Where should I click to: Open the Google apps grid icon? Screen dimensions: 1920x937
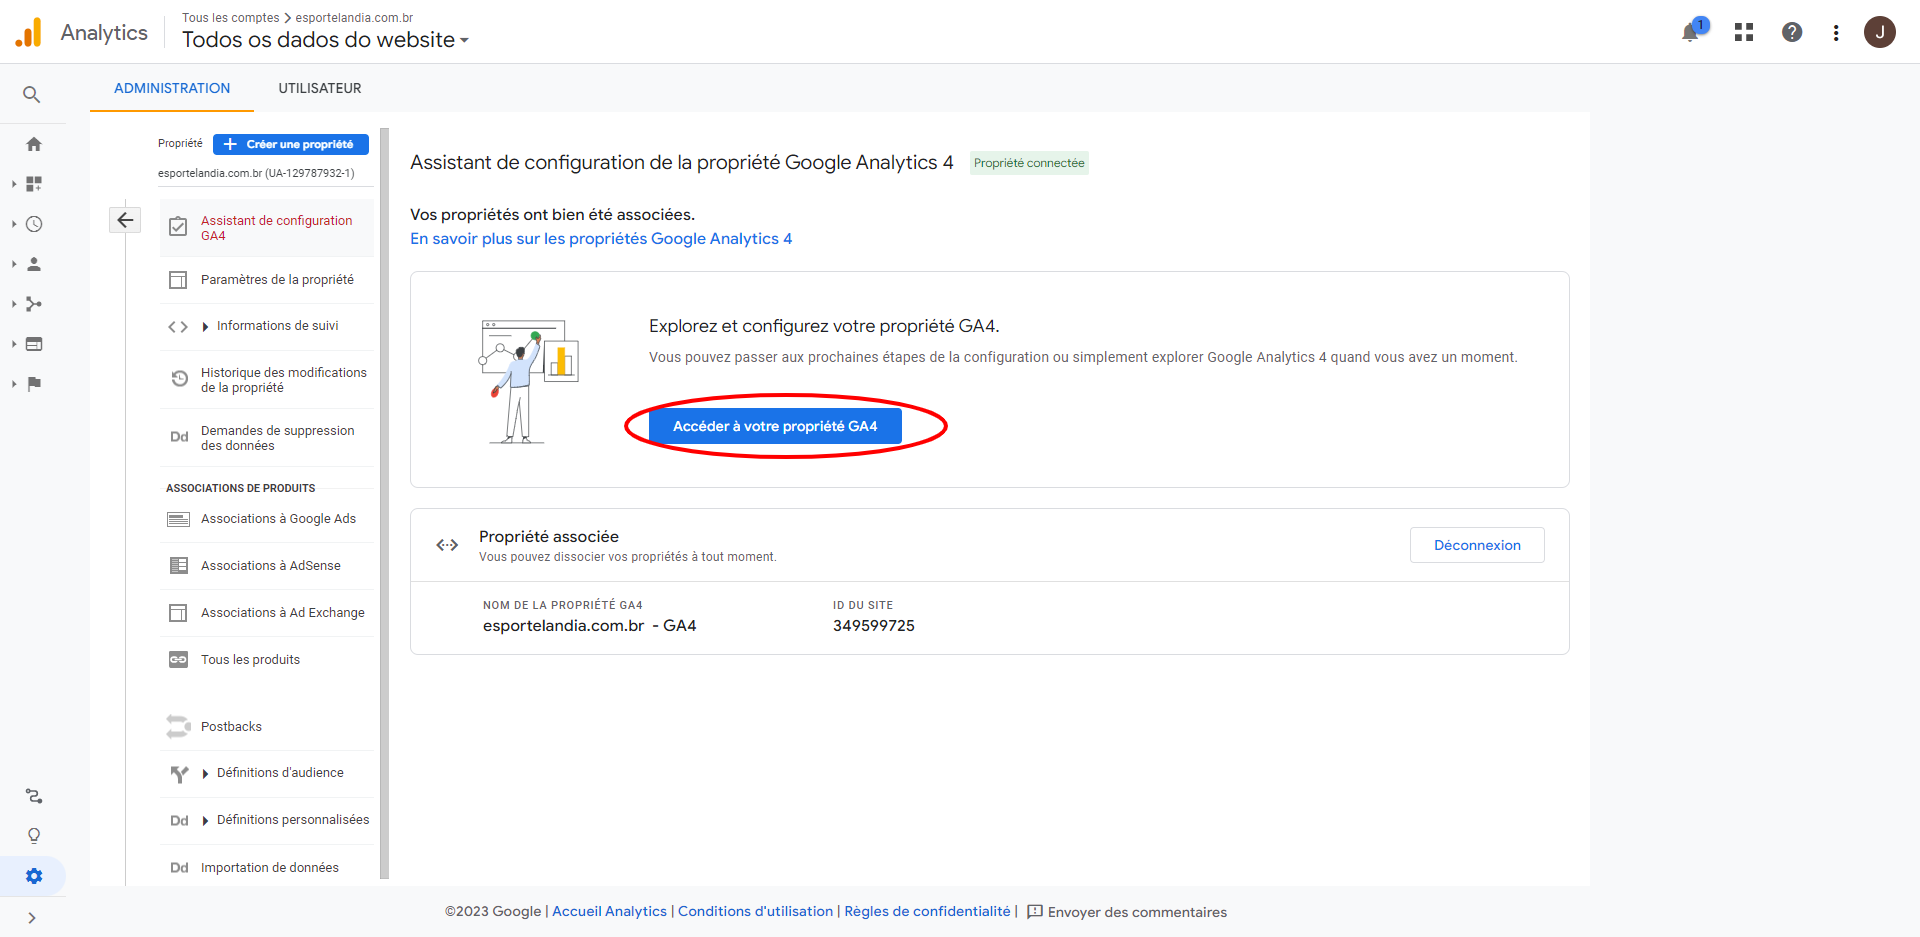(x=1744, y=33)
